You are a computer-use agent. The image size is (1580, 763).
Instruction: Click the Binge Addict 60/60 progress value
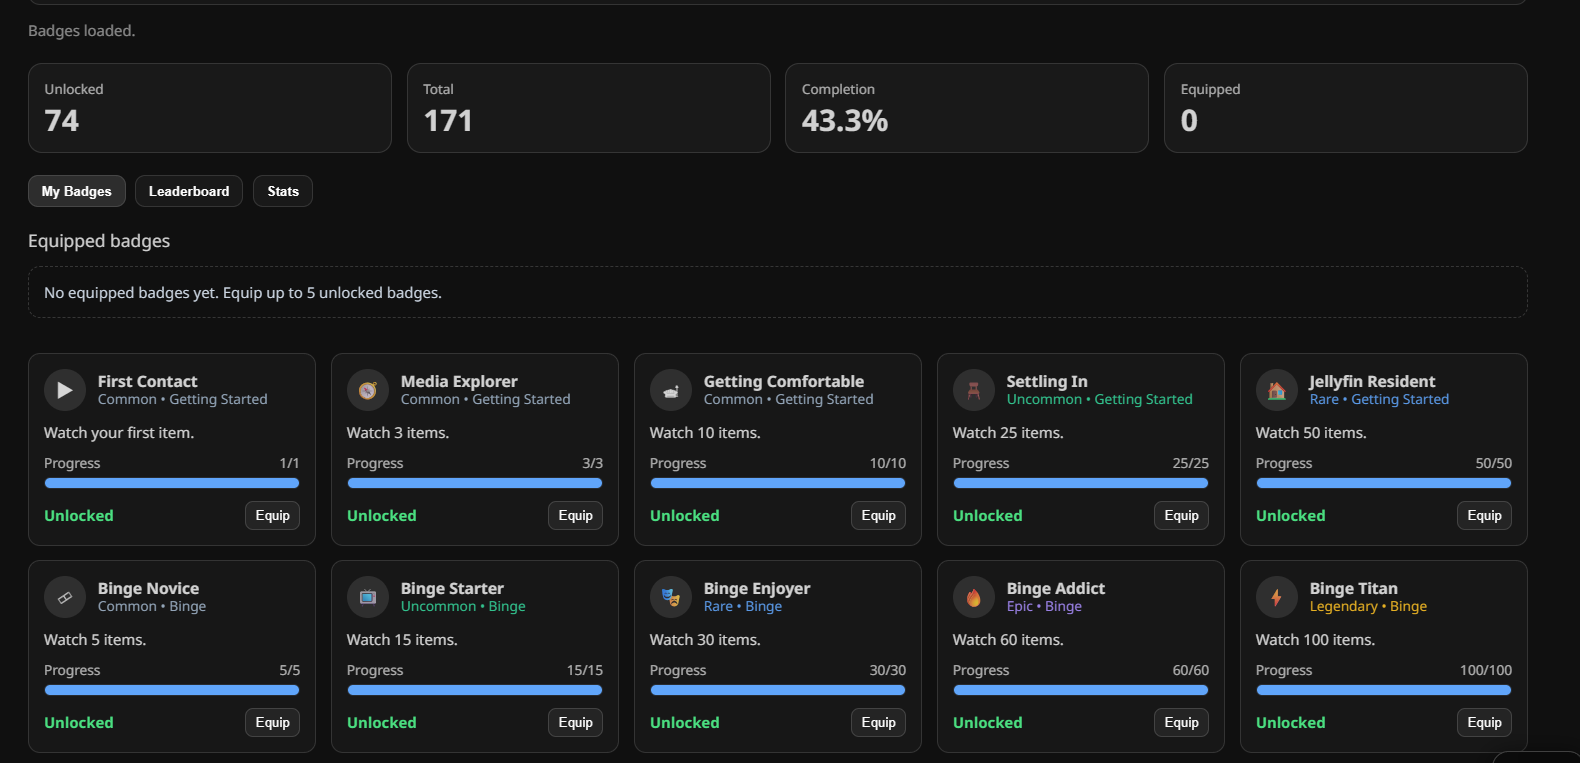click(x=1191, y=670)
